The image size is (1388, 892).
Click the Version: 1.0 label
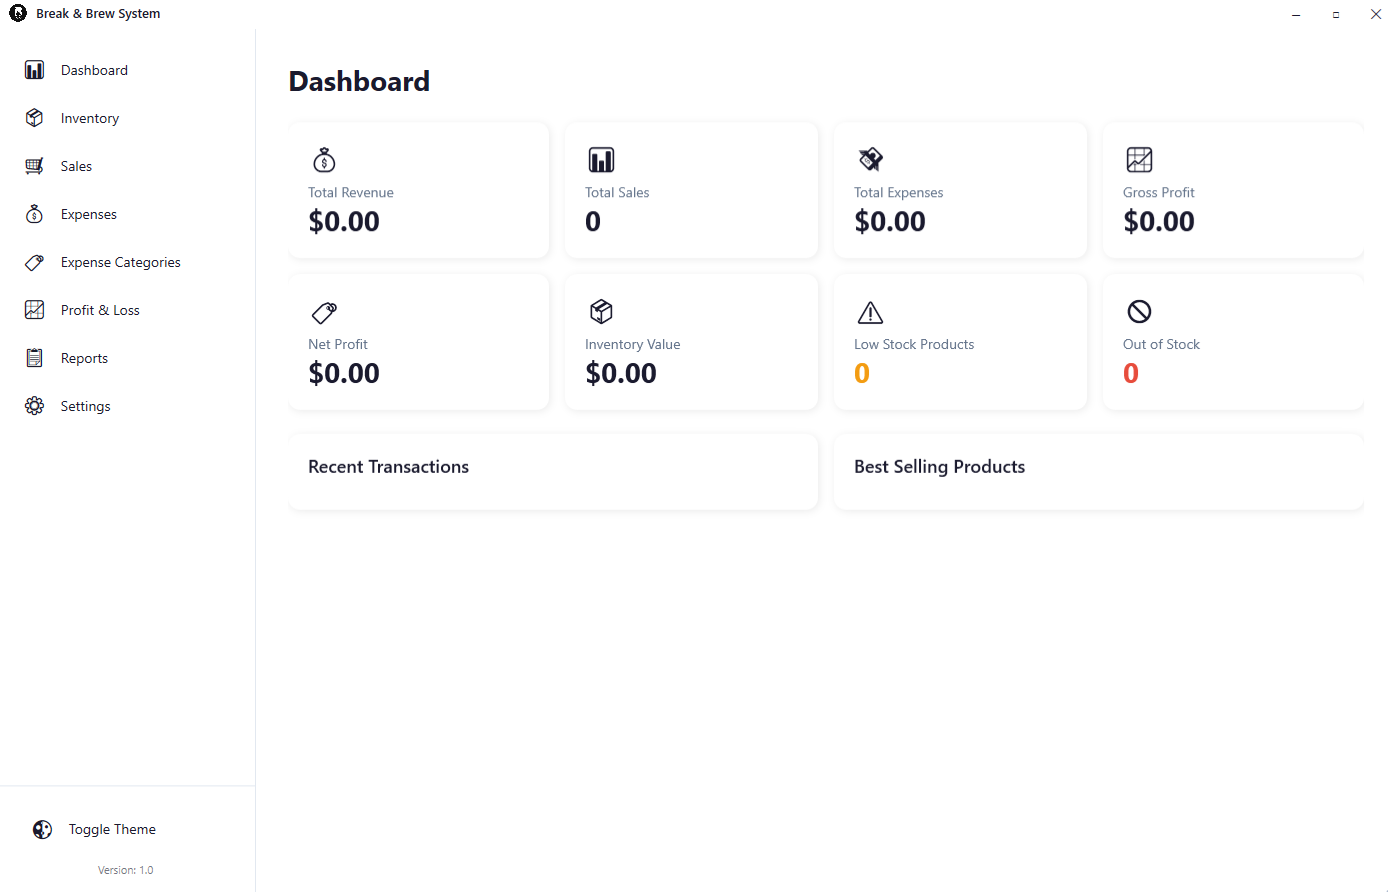pyautogui.click(x=126, y=870)
